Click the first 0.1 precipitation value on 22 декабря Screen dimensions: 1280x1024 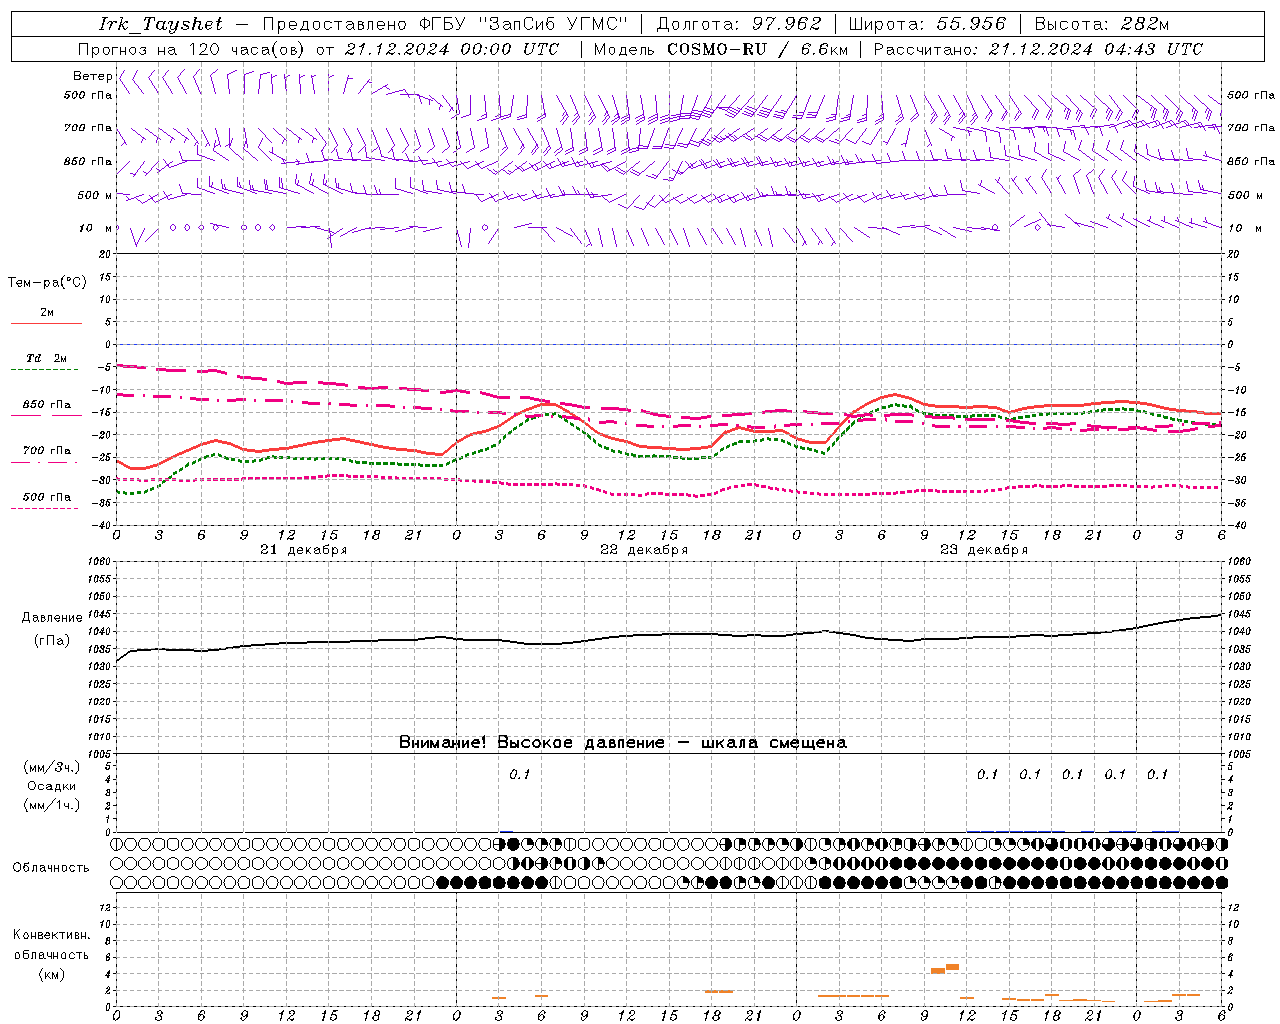point(519,774)
